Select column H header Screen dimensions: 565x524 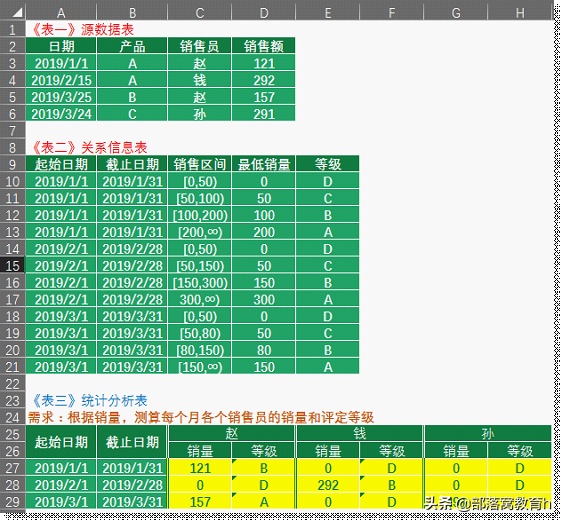point(520,13)
